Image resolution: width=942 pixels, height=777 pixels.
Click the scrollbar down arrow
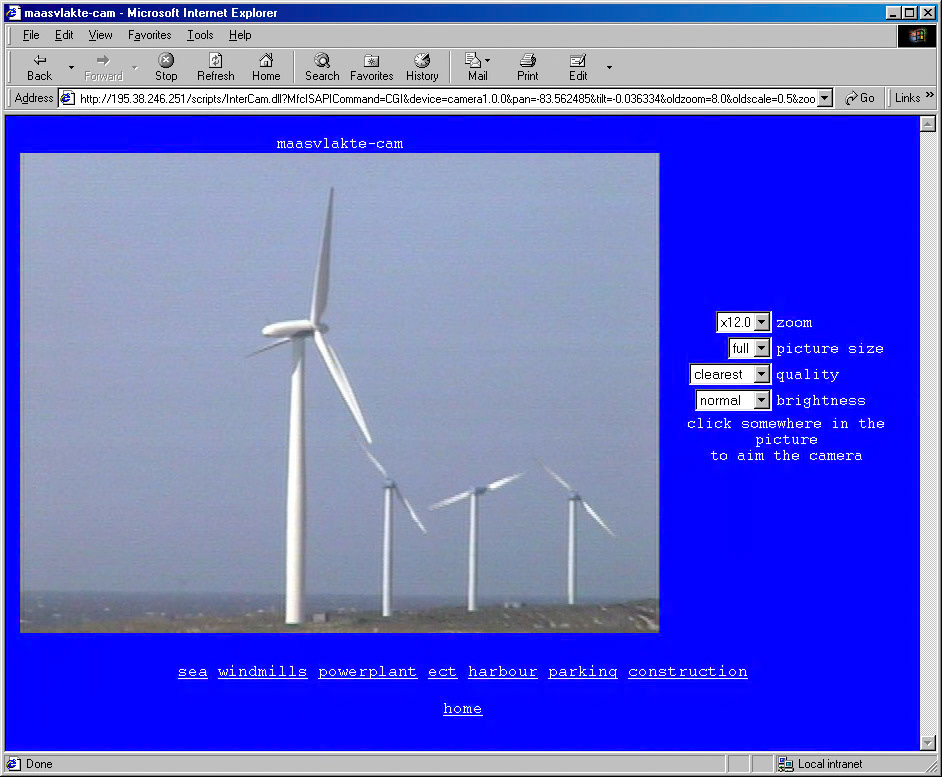928,743
